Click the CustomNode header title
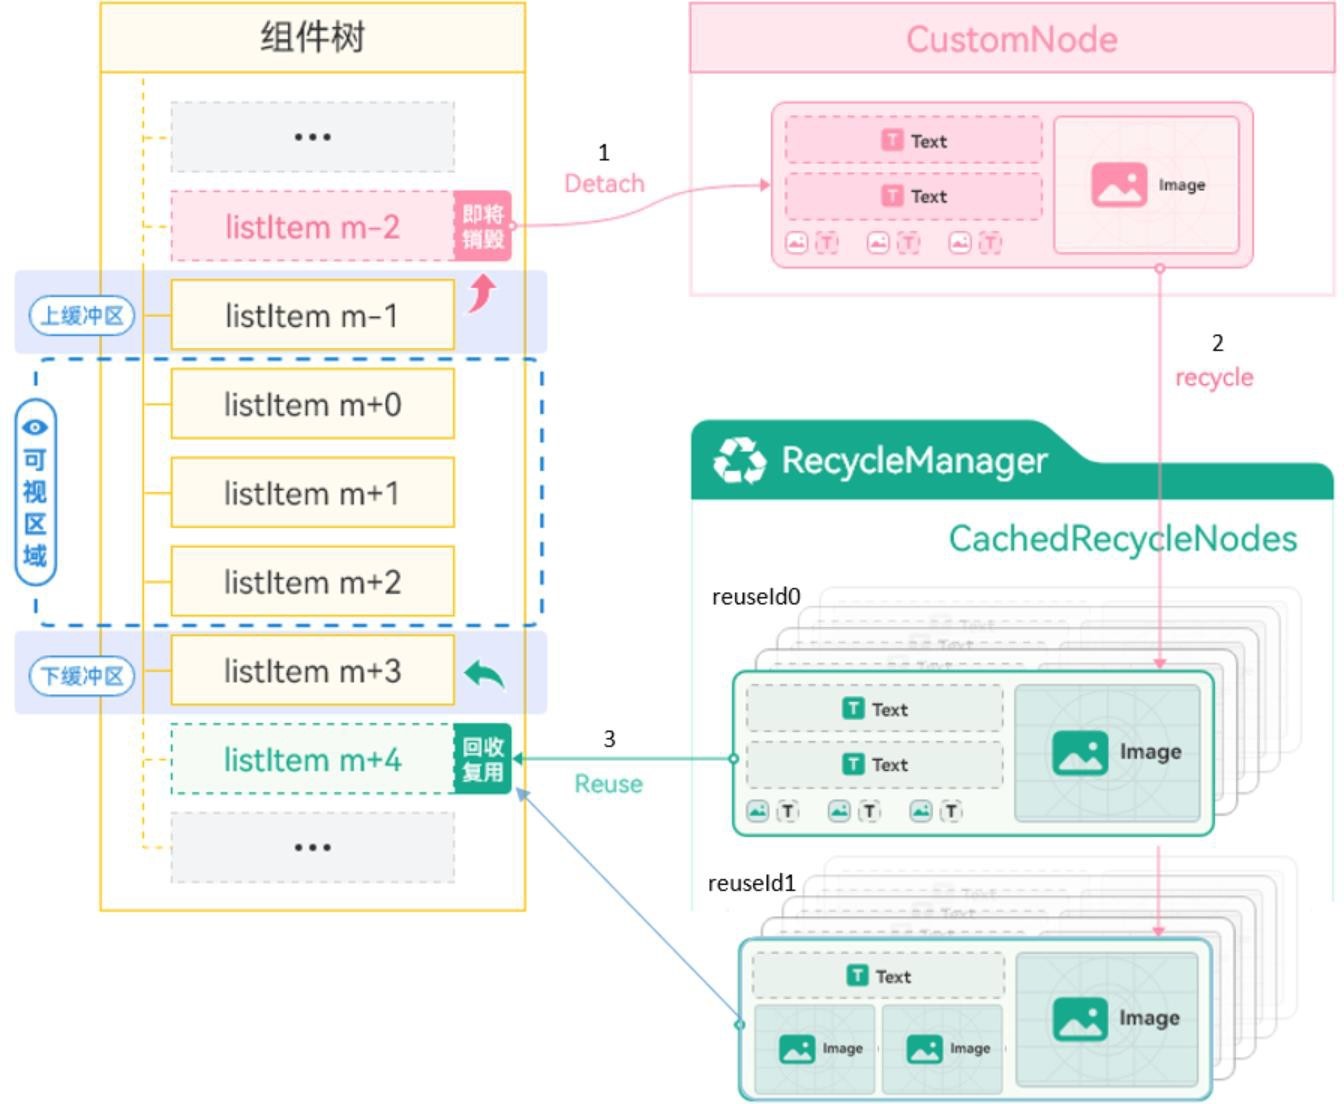The height and width of the screenshot is (1104, 1344). [x=1011, y=39]
